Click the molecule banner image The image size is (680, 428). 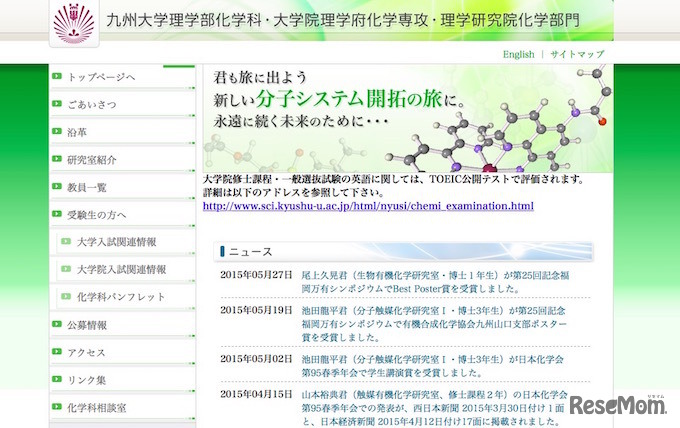pos(408,118)
